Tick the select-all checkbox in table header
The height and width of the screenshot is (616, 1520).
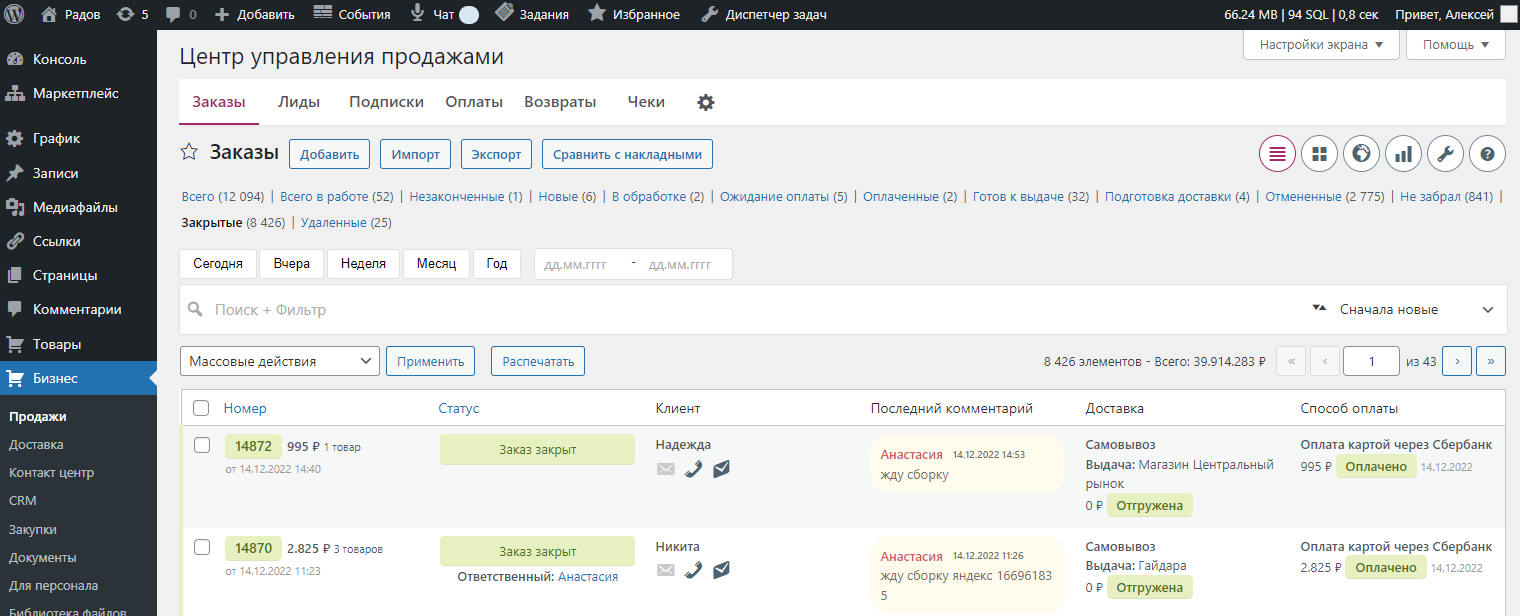point(201,408)
